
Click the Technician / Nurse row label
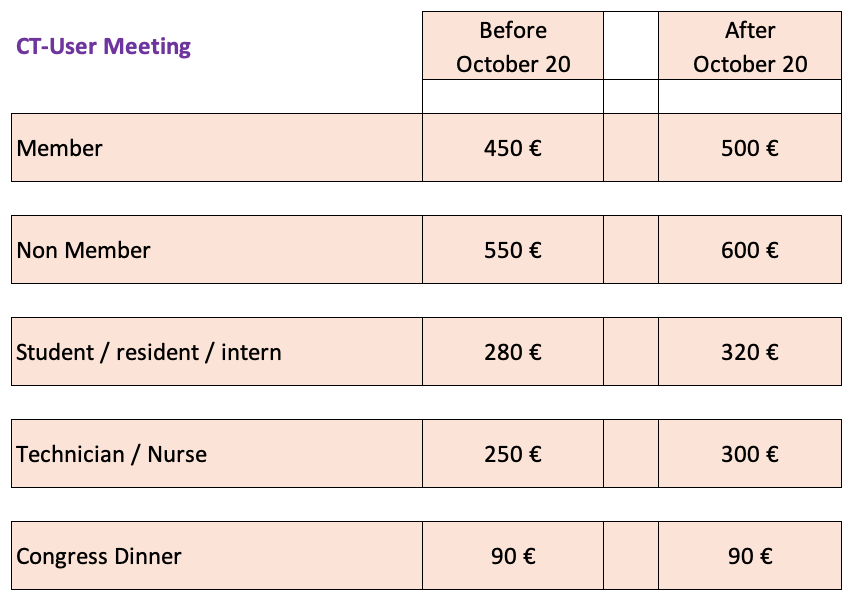point(112,454)
